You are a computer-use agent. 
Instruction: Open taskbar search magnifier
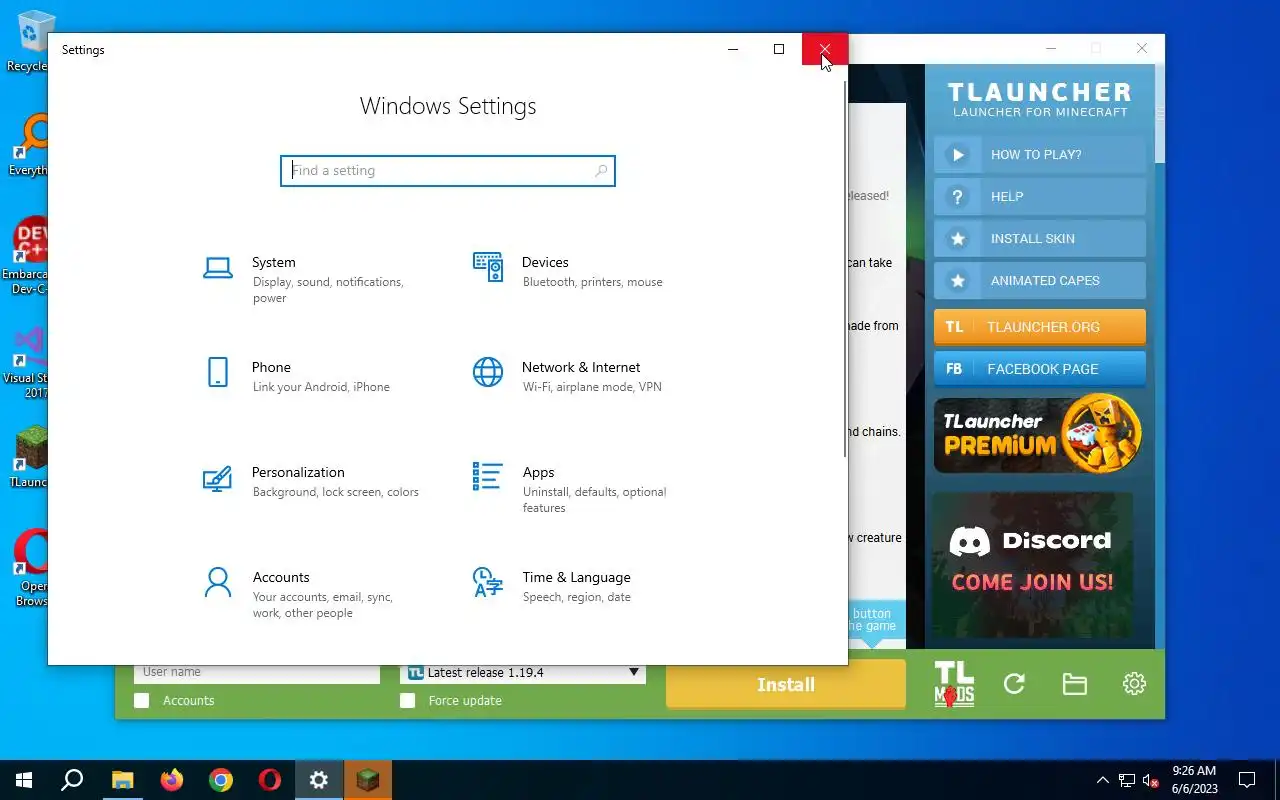click(72, 780)
